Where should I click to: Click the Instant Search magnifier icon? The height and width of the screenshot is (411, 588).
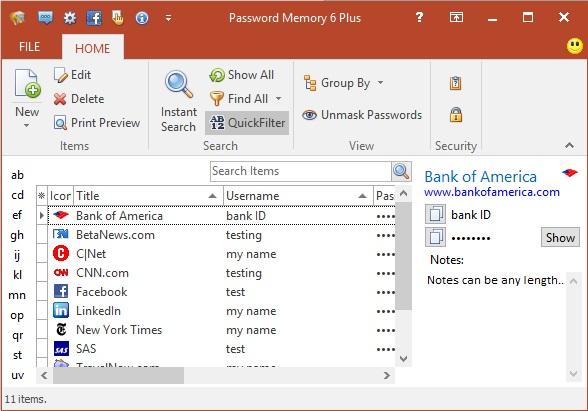(x=179, y=84)
